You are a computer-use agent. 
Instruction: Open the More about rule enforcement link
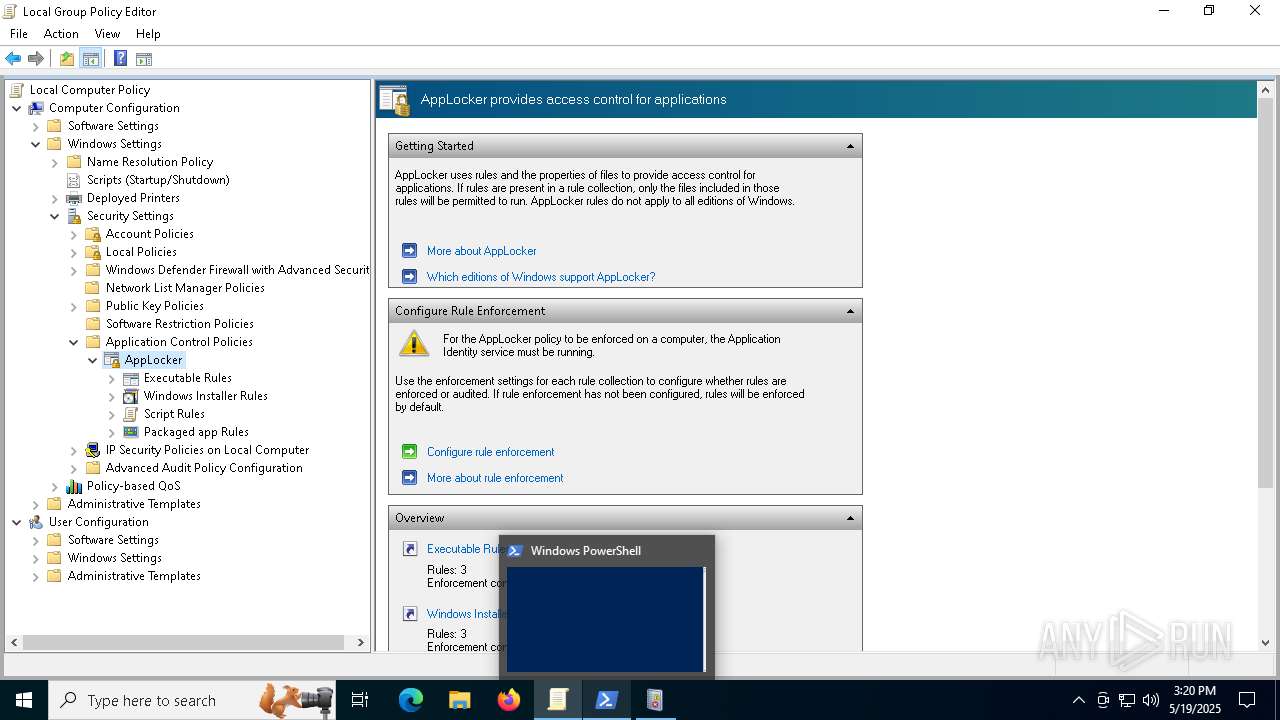(495, 478)
